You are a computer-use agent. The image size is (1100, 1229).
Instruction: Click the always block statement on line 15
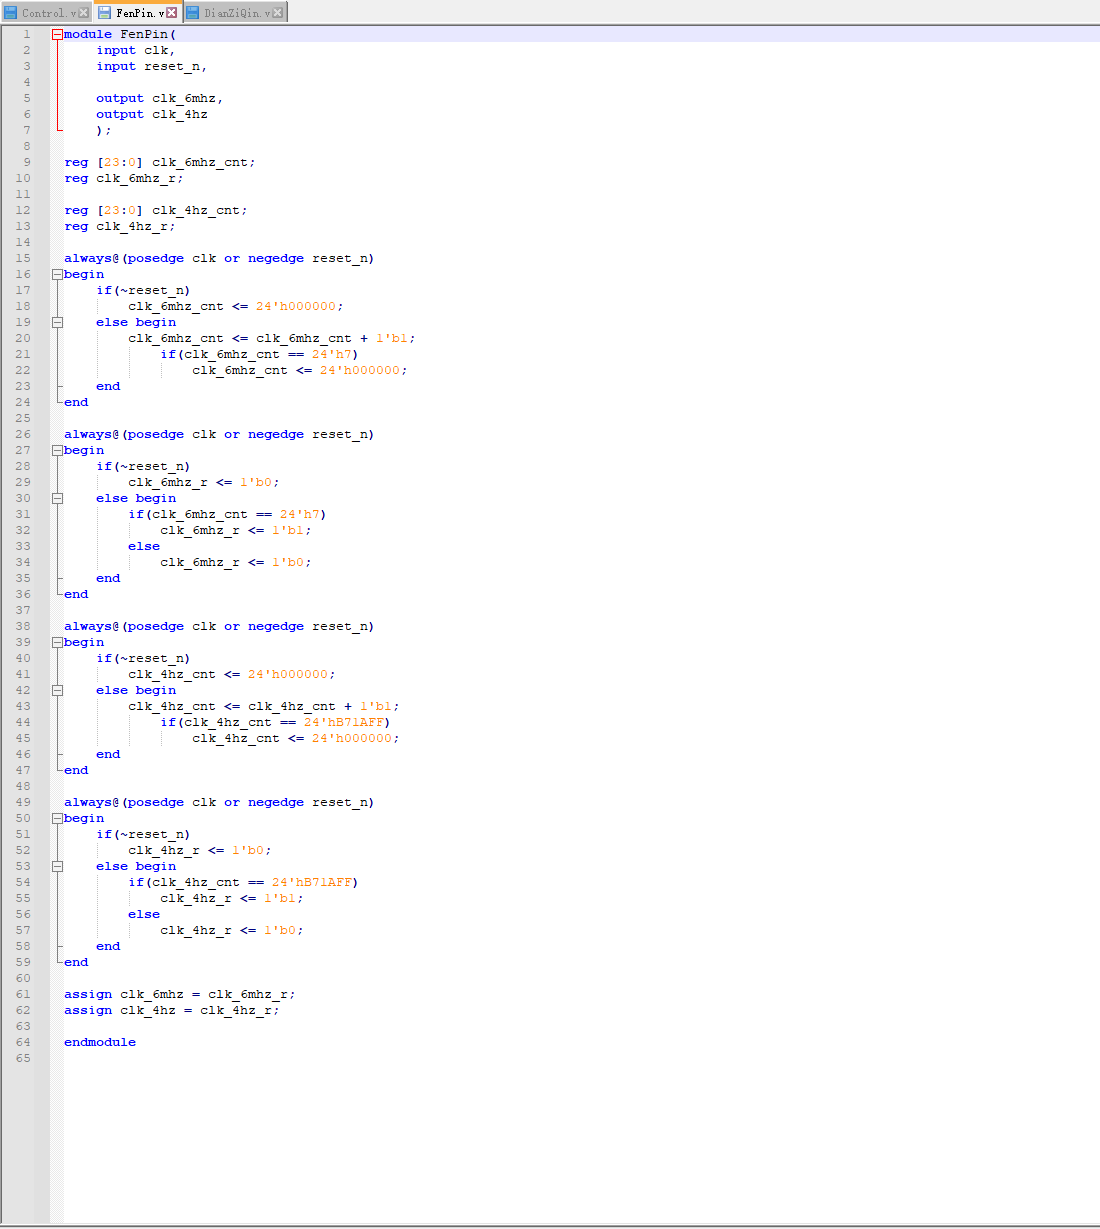click(x=219, y=258)
